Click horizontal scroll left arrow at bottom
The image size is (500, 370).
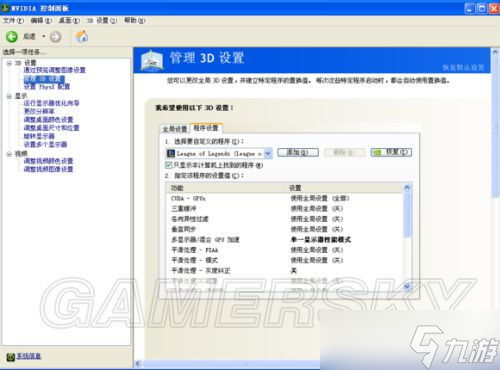pyautogui.click(x=138, y=364)
